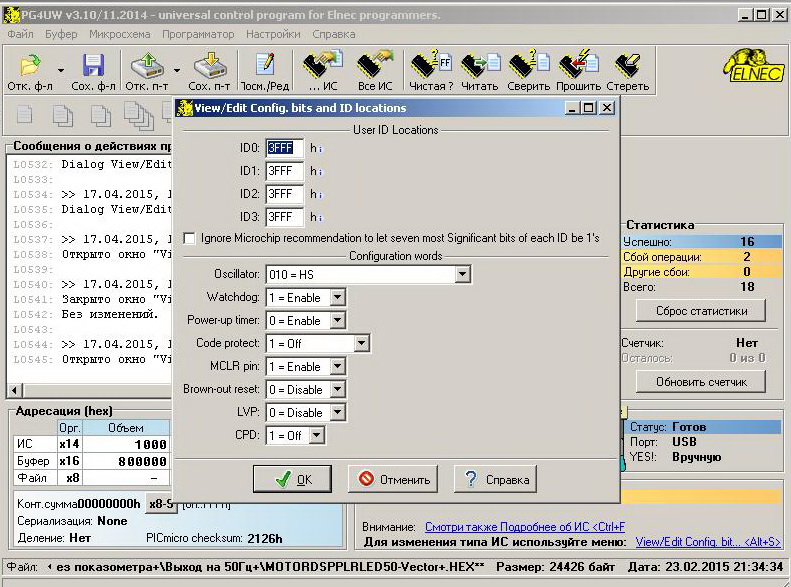Click the Отменить cancel button
Viewport: 791px width, 587px height.
394,479
